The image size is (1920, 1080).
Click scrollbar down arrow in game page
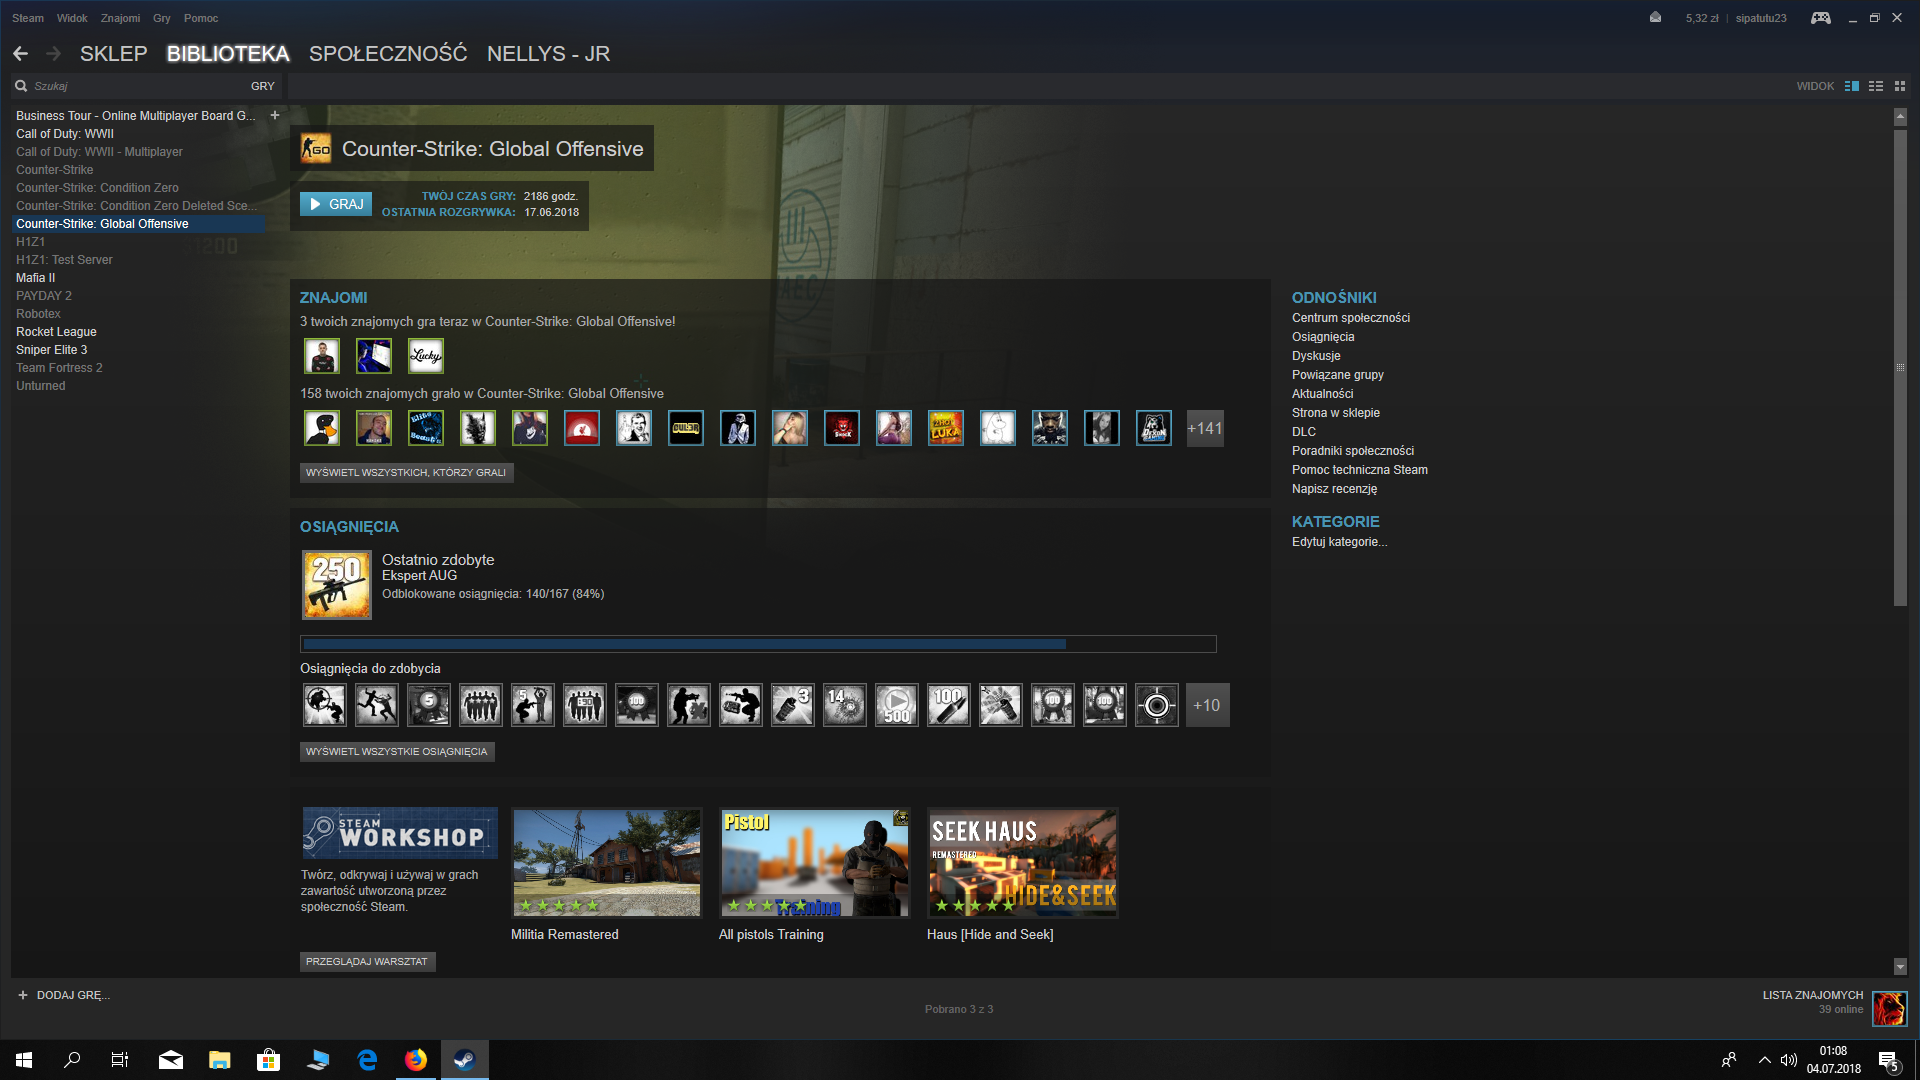click(x=1900, y=967)
